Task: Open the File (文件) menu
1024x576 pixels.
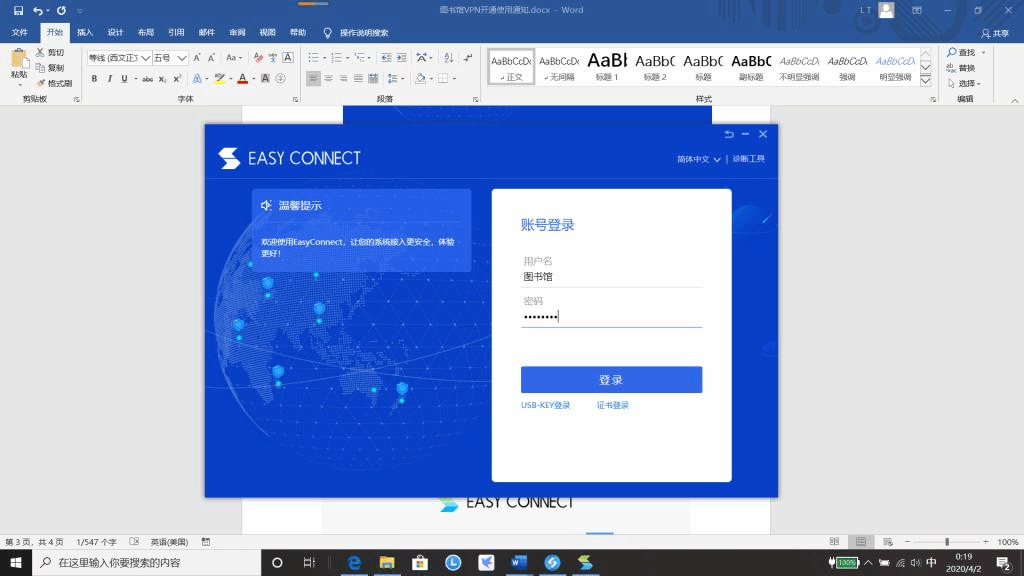Action: [20, 33]
